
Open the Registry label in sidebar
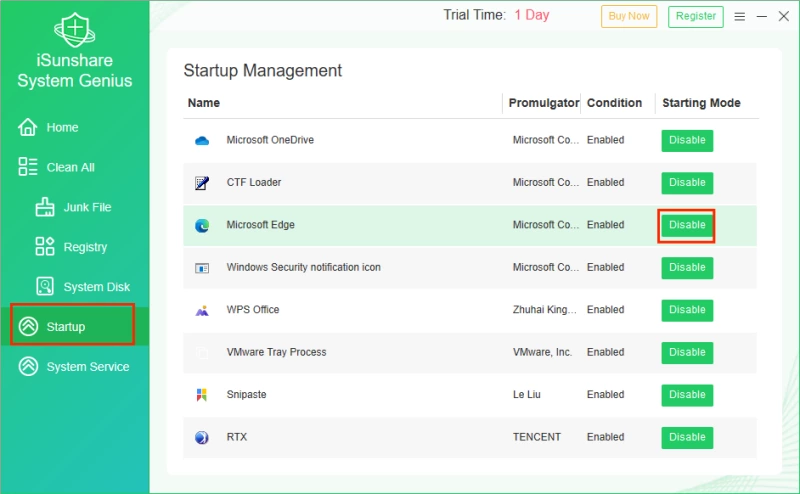(85, 247)
